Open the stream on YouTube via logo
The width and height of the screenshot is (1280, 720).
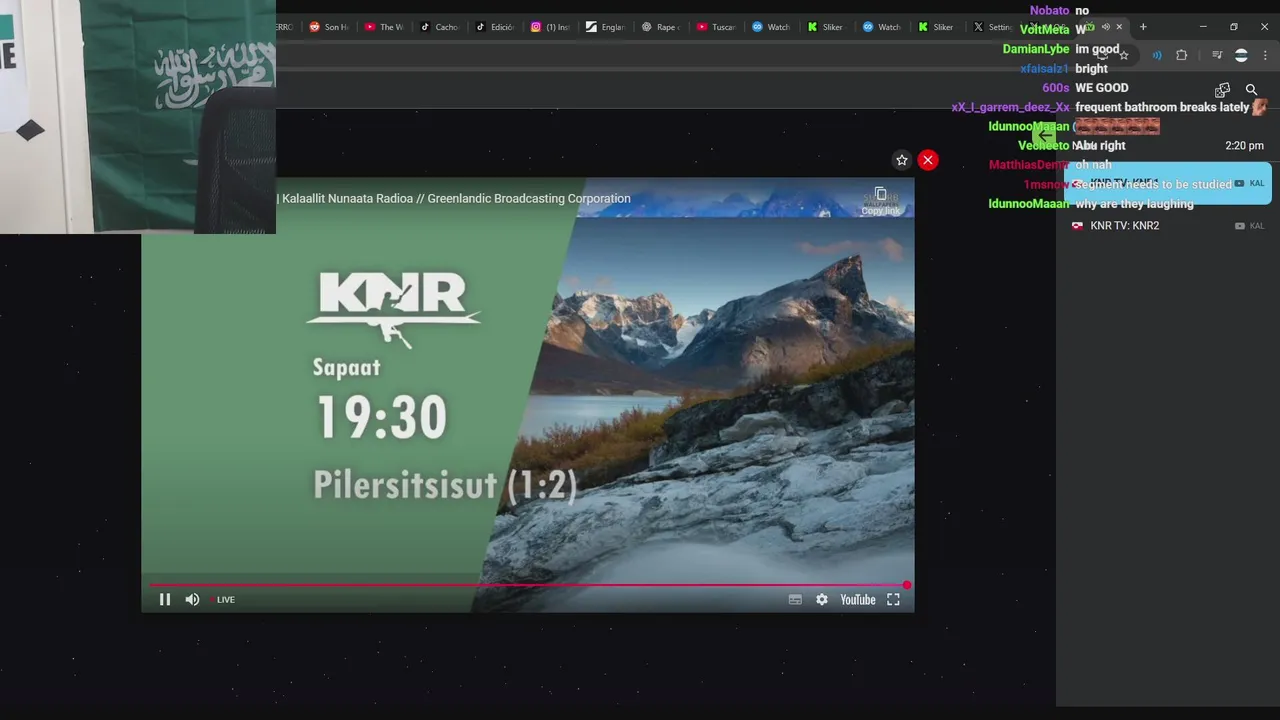[x=857, y=600]
